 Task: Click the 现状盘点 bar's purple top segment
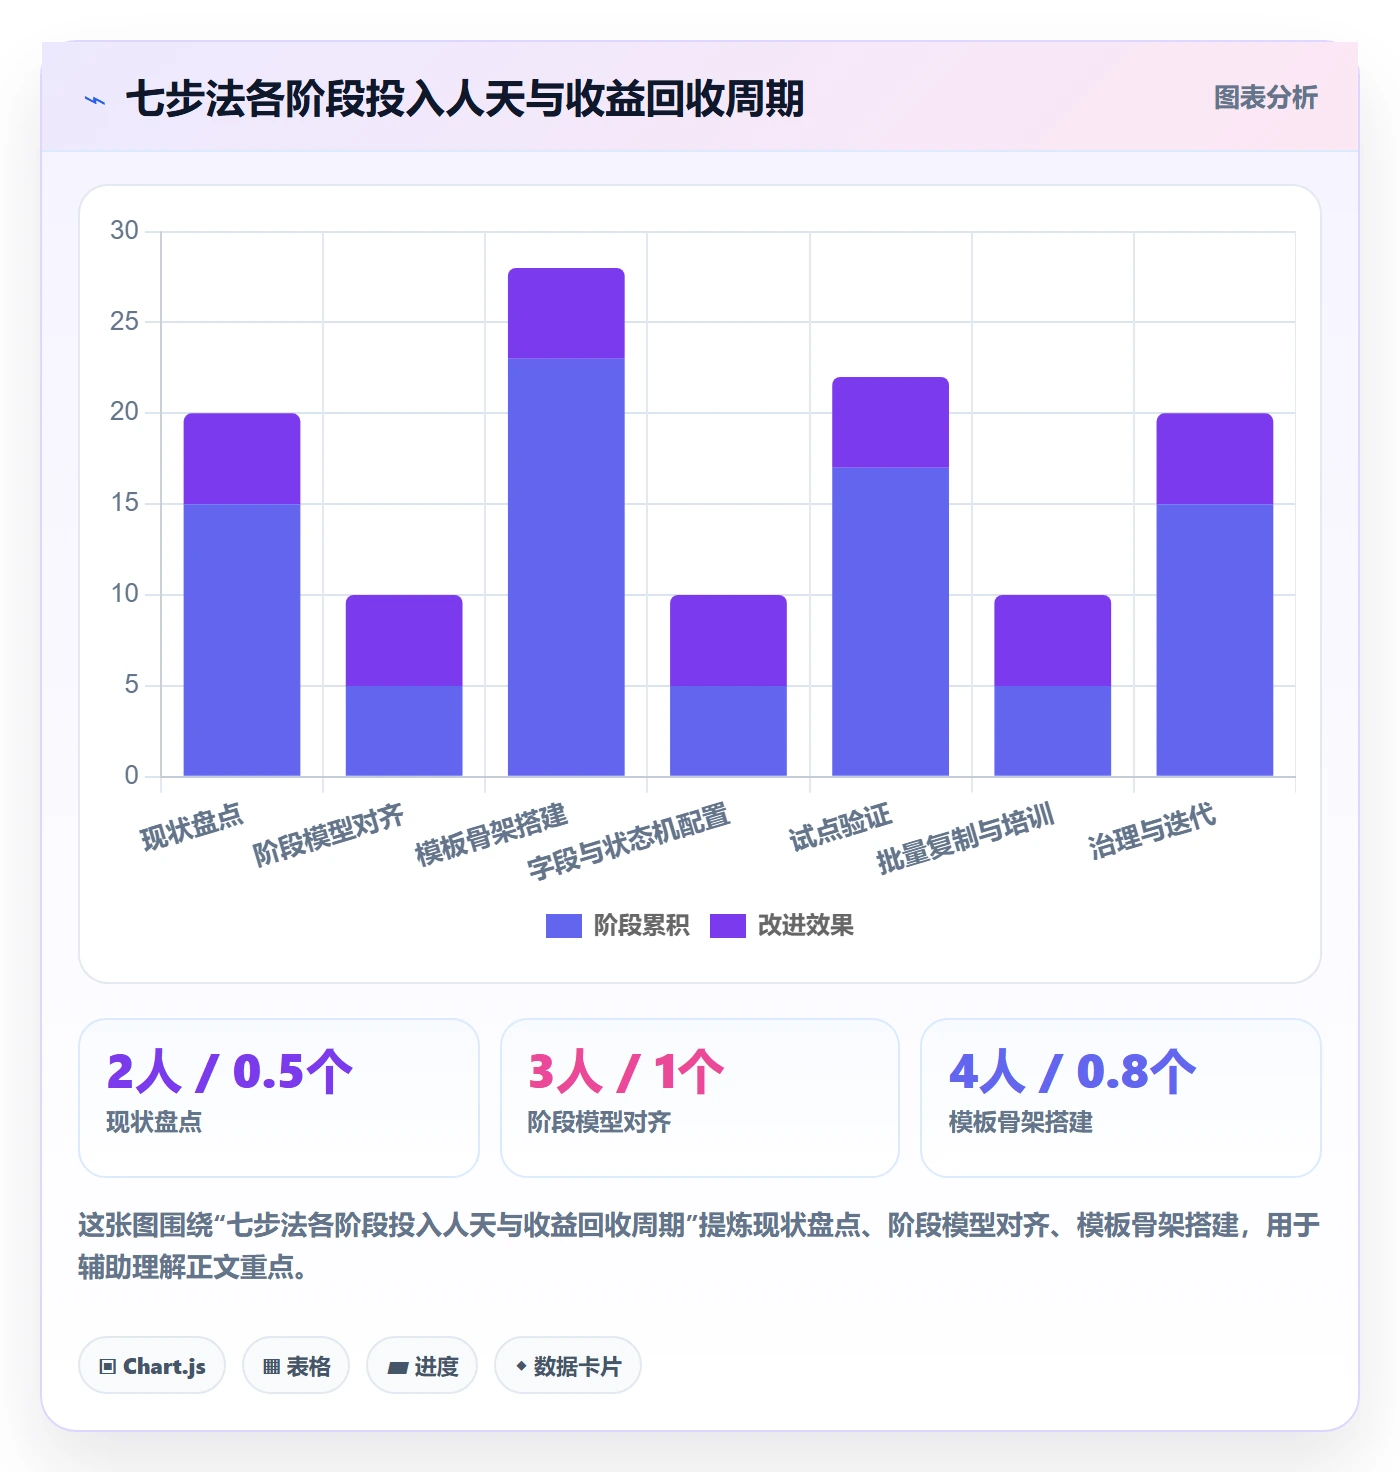click(242, 459)
